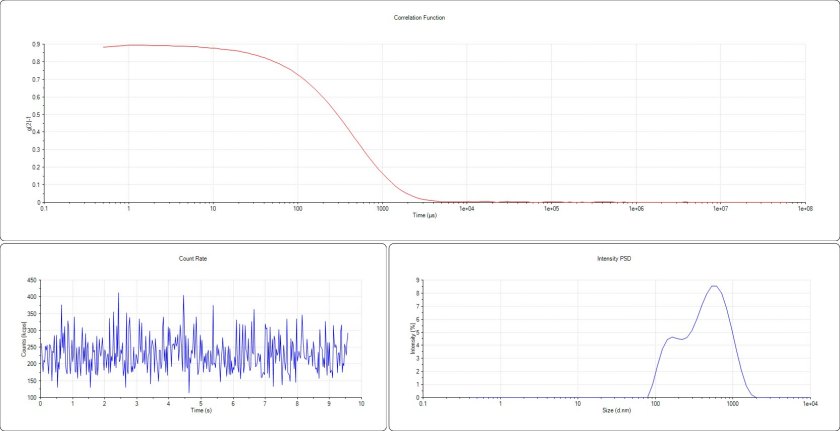Screen dimensions: 840x431
Task: Click the 1e+04 tick on the PSD size axis
Action: pos(809,404)
